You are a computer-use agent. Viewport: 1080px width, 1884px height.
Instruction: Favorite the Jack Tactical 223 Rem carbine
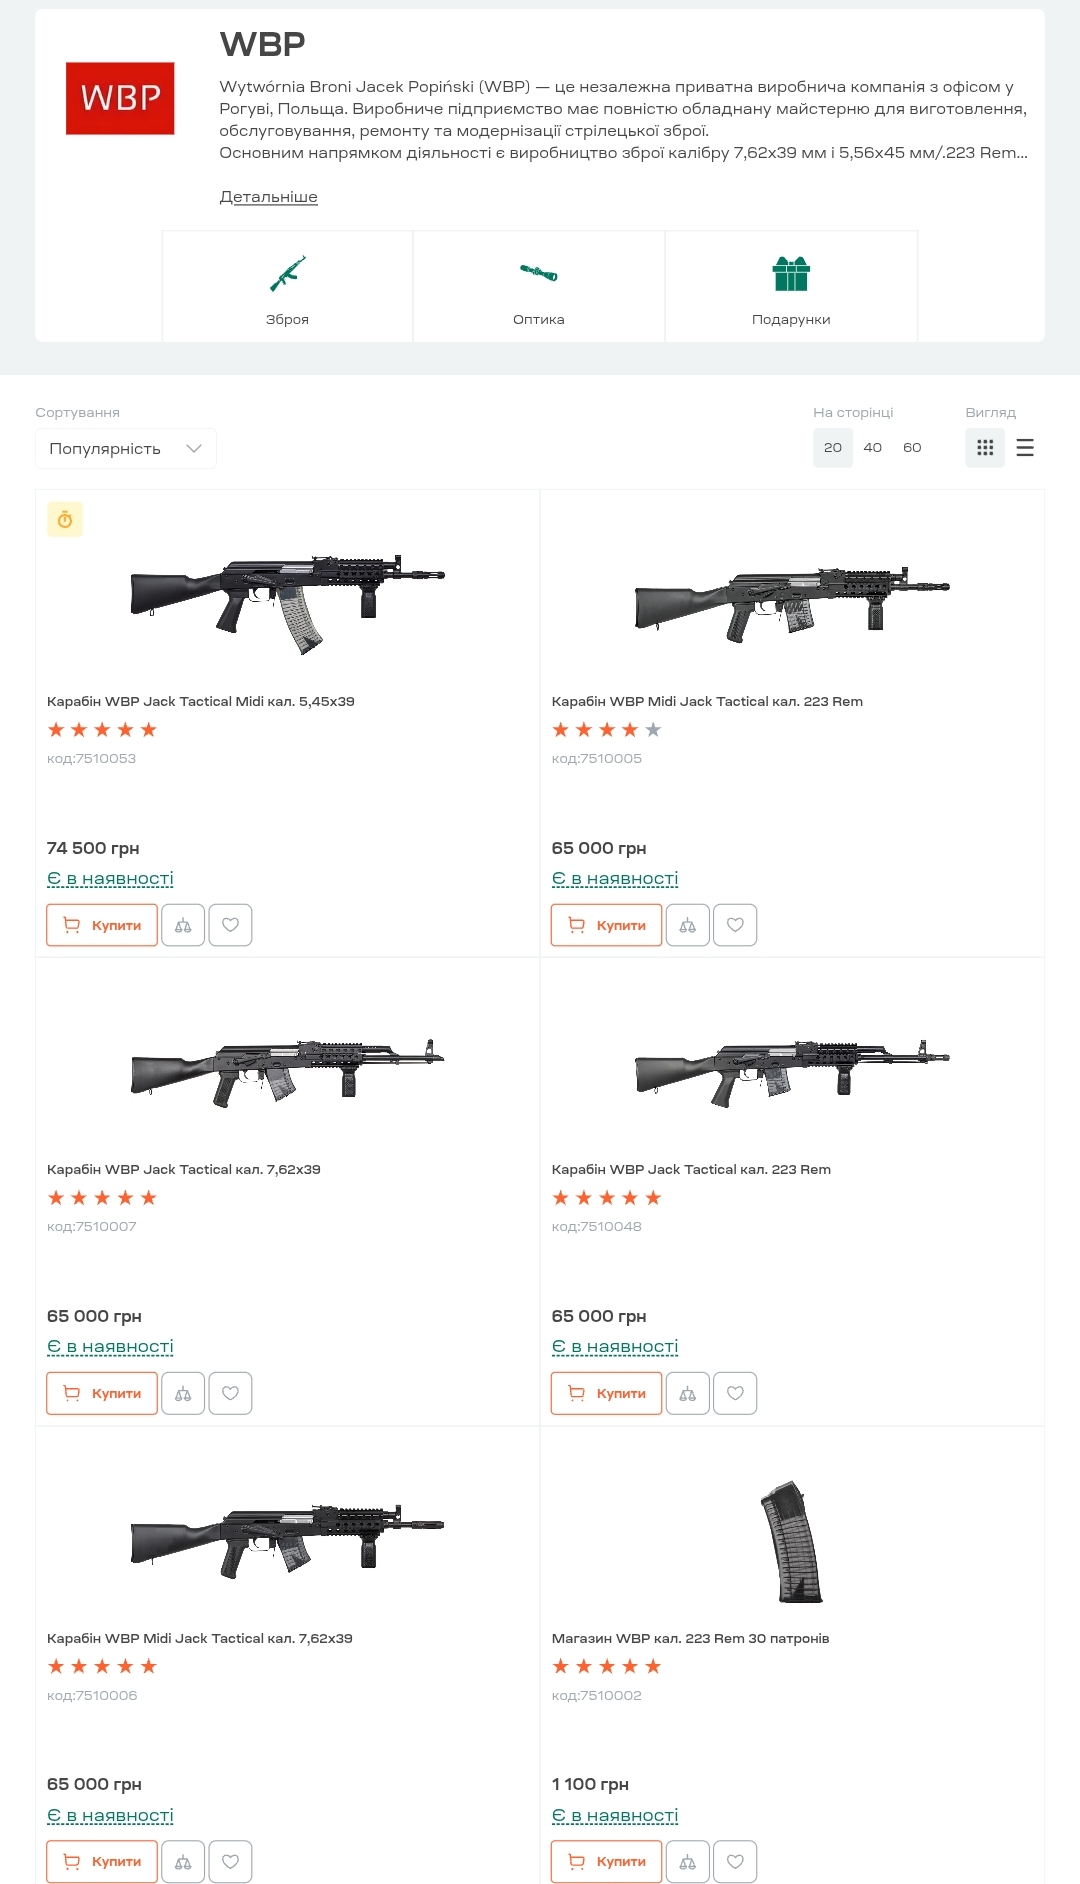(735, 1394)
